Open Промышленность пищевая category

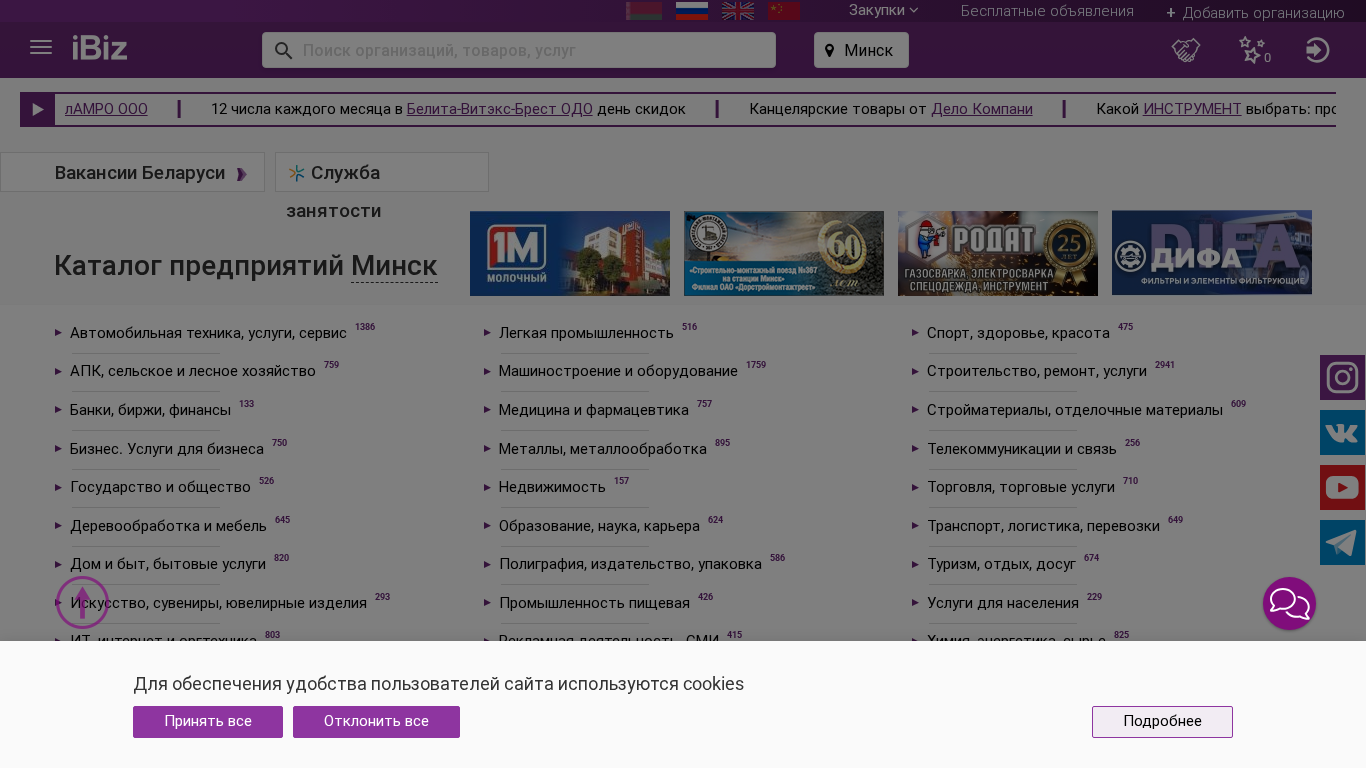click(x=594, y=603)
